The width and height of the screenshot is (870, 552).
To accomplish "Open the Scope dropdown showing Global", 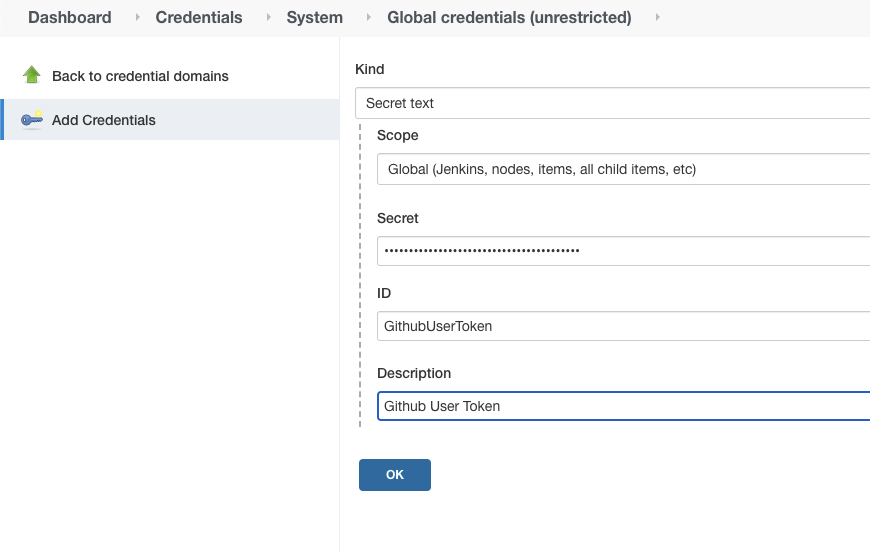I will (x=624, y=169).
